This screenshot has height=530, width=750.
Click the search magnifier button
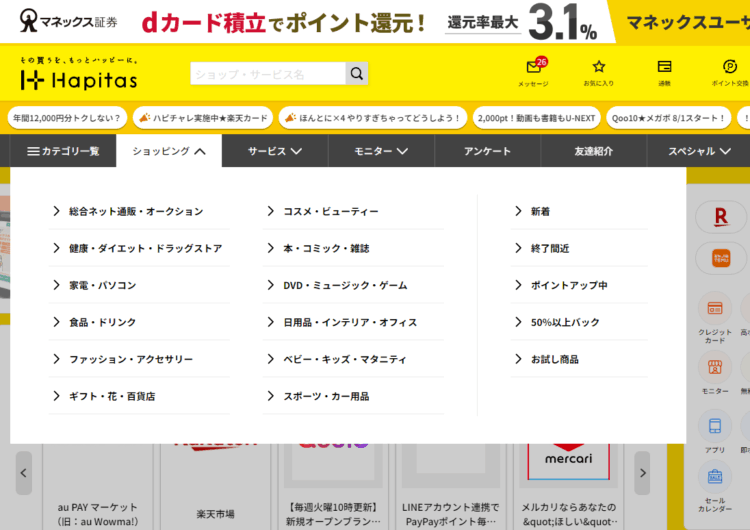coord(357,73)
